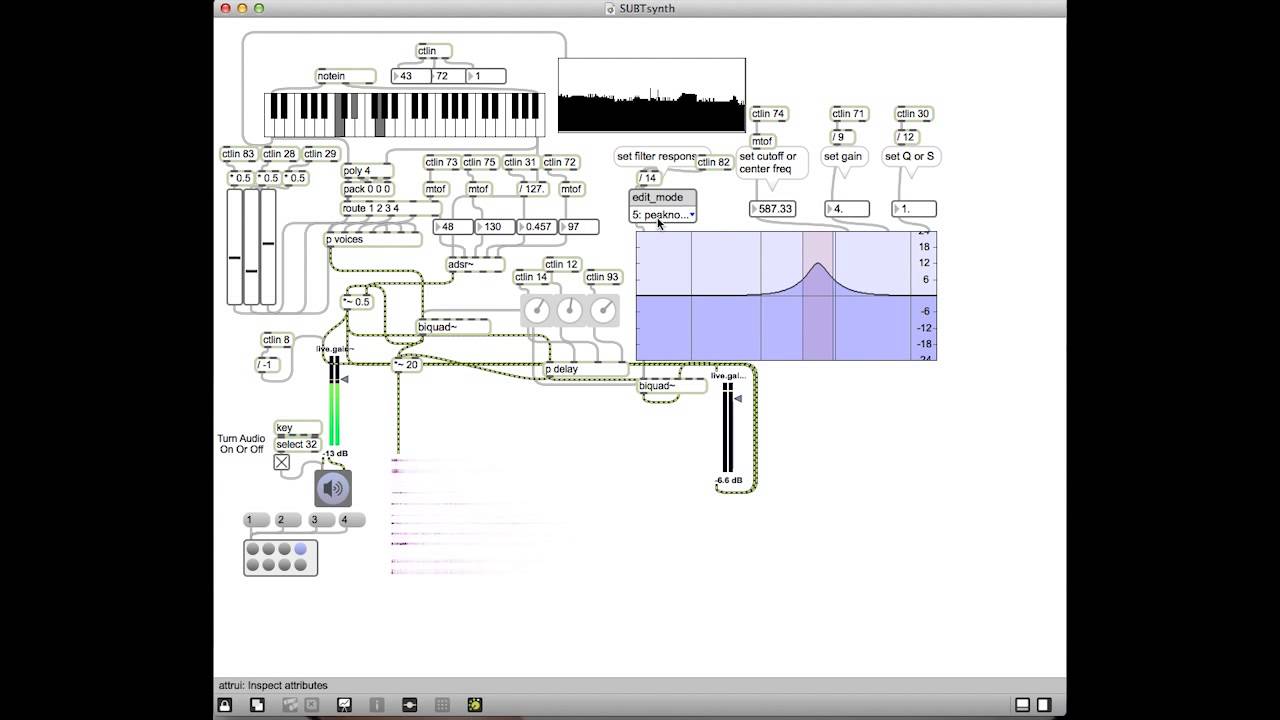This screenshot has width=1280, height=720.
Task: Click the number box showing 48
Action: click(453, 227)
